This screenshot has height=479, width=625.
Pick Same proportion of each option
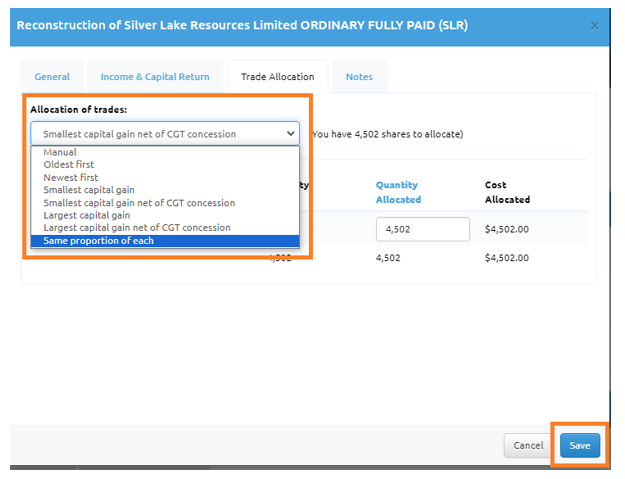pos(98,241)
